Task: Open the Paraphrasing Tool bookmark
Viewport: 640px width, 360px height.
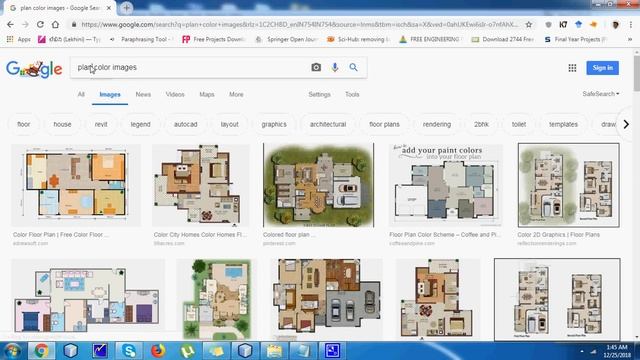Action: click(x=142, y=39)
